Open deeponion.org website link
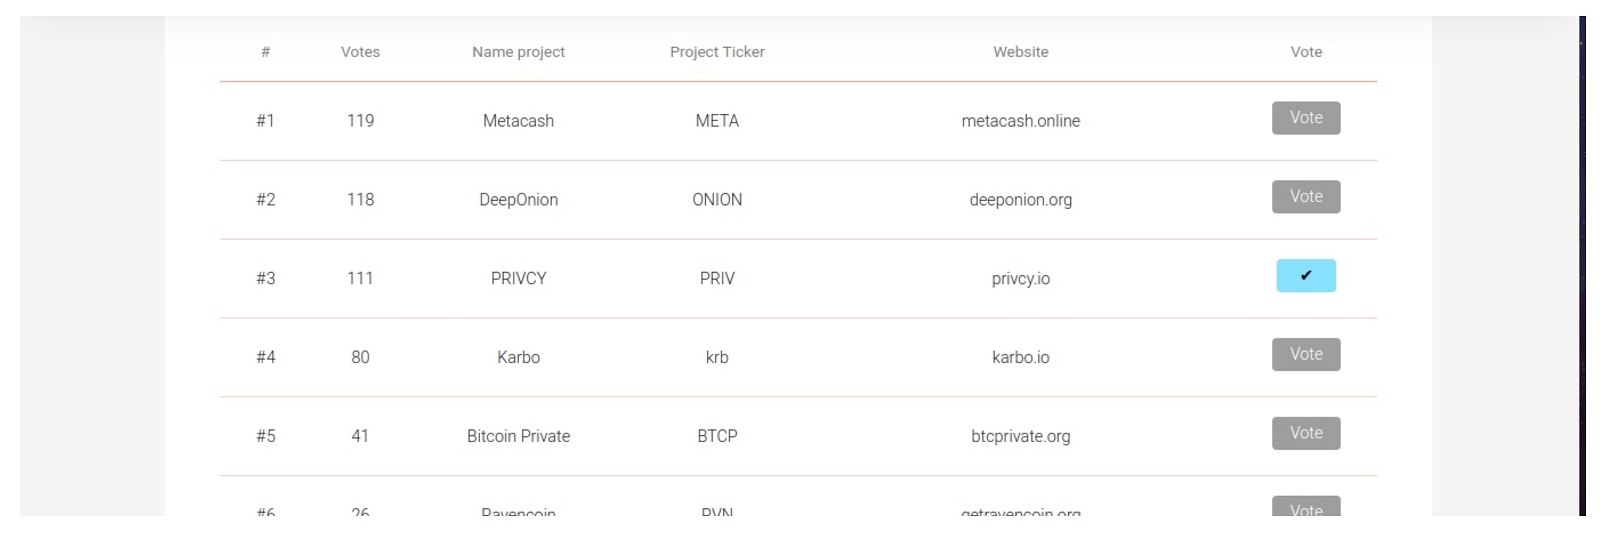This screenshot has width=1612, height=538. pos(1021,200)
